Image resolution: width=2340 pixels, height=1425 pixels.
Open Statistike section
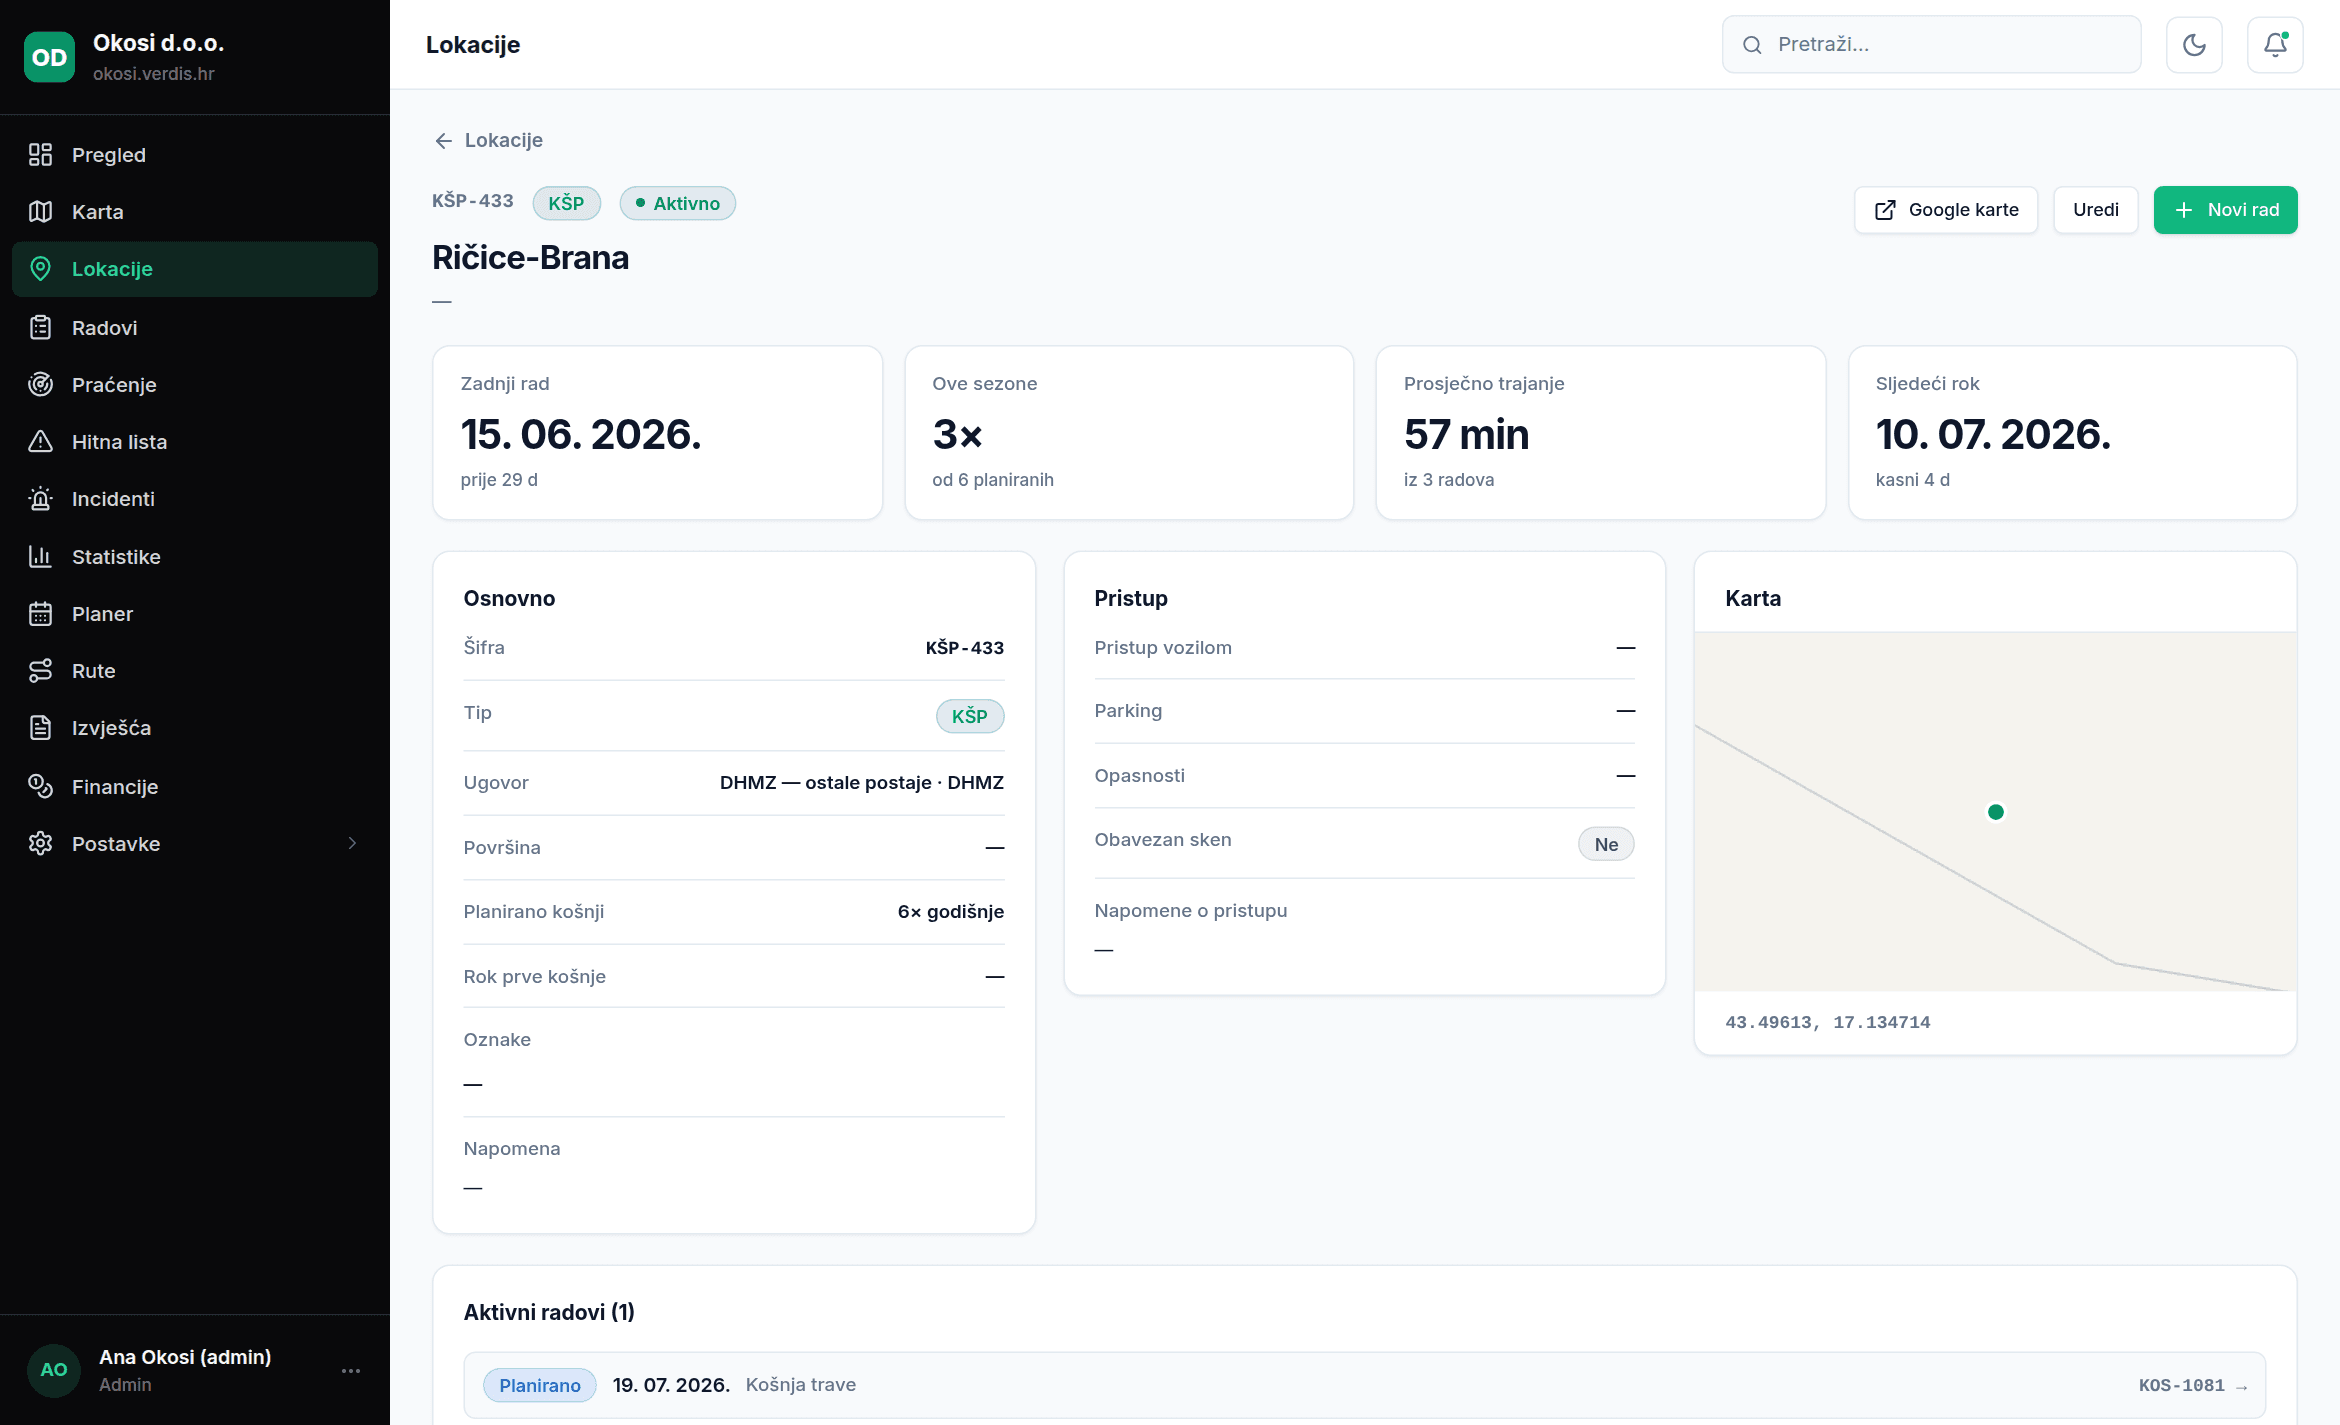[195, 557]
